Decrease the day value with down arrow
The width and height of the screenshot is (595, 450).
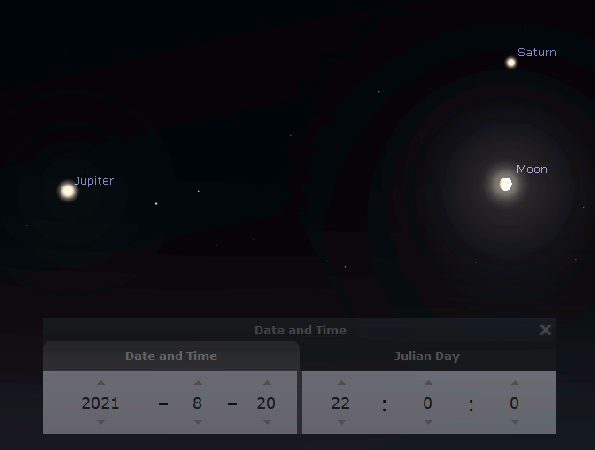tap(267, 422)
